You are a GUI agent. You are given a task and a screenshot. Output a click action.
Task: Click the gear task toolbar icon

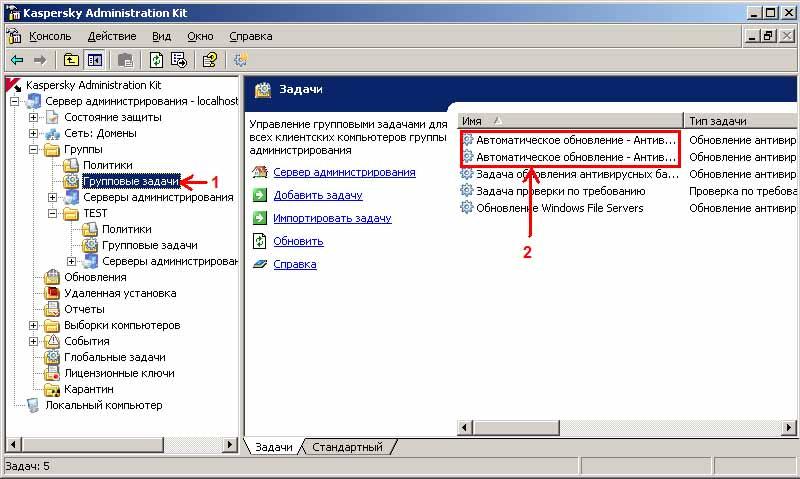point(240,60)
